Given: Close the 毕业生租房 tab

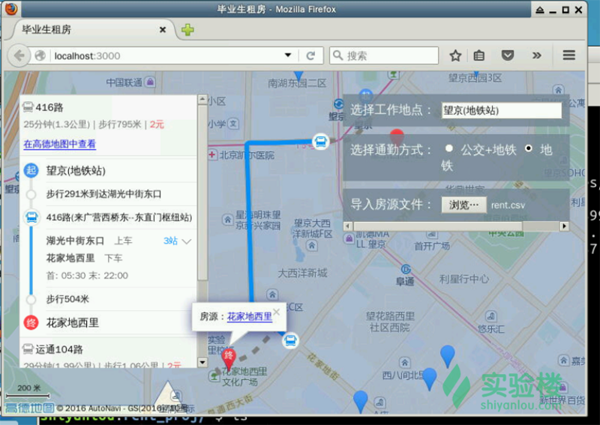Looking at the screenshot, I should coord(163,30).
